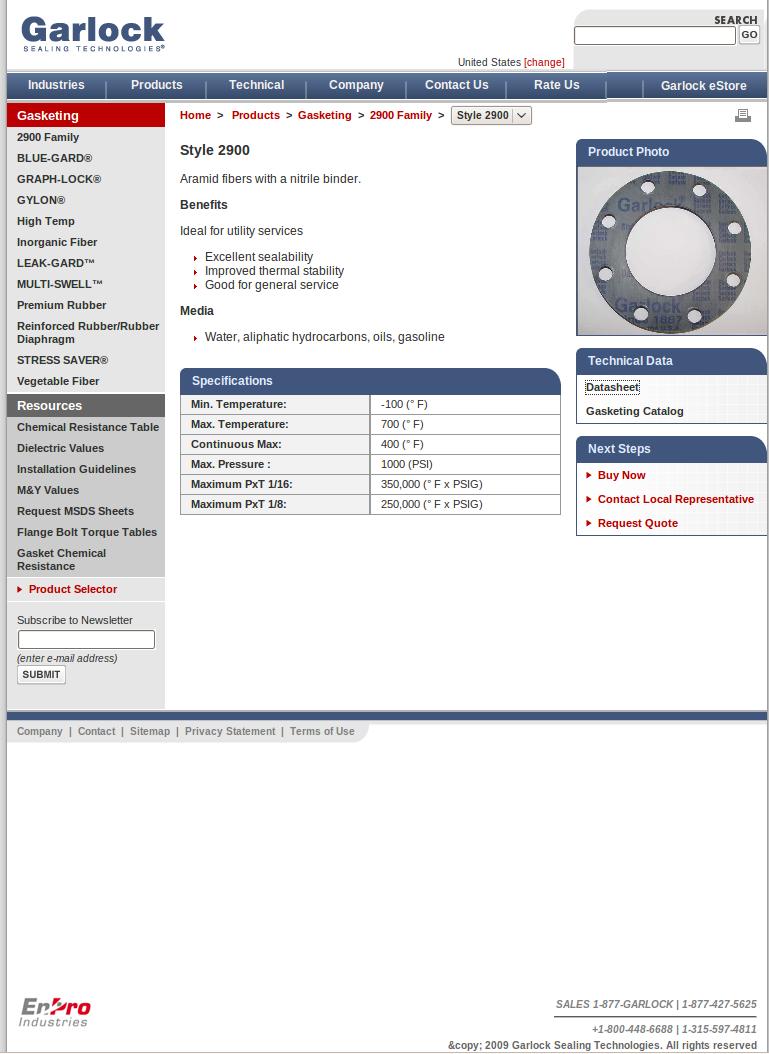This screenshot has height=1054, width=769.
Task: Click Contact Local Representative link
Action: click(676, 499)
